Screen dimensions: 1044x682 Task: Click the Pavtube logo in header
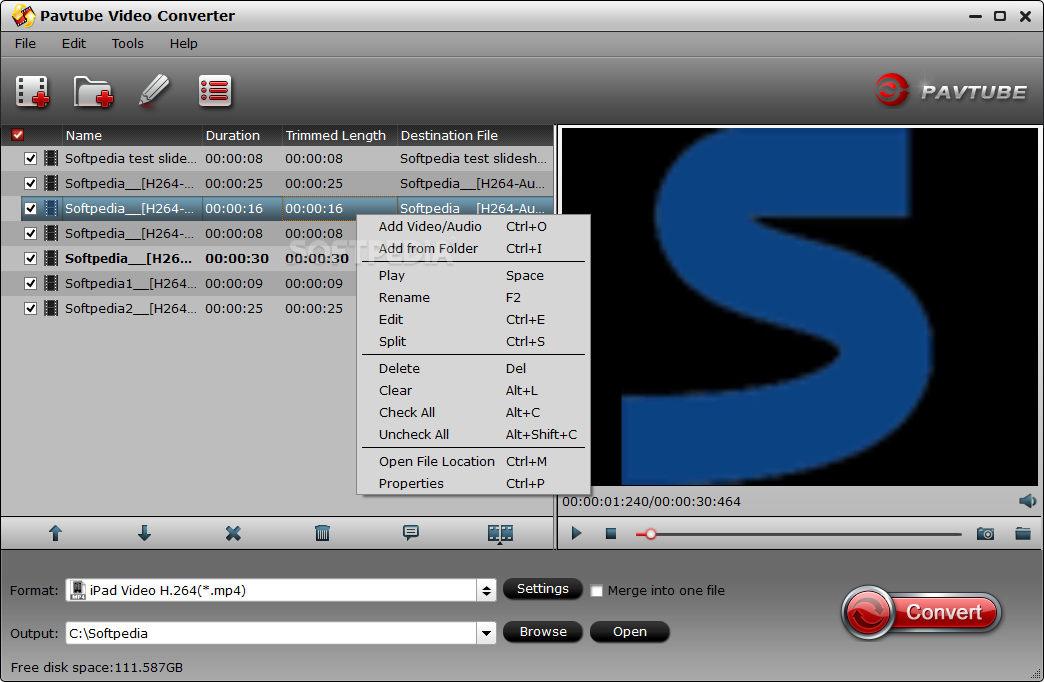pyautogui.click(x=951, y=91)
